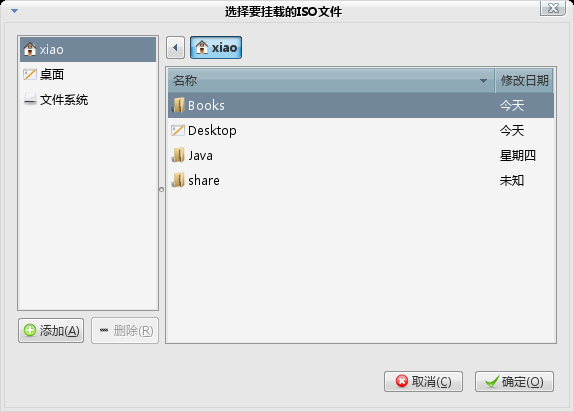The height and width of the screenshot is (412, 574).
Task: Open the 文件系统 filesystem bookmark
Action: (x=88, y=100)
